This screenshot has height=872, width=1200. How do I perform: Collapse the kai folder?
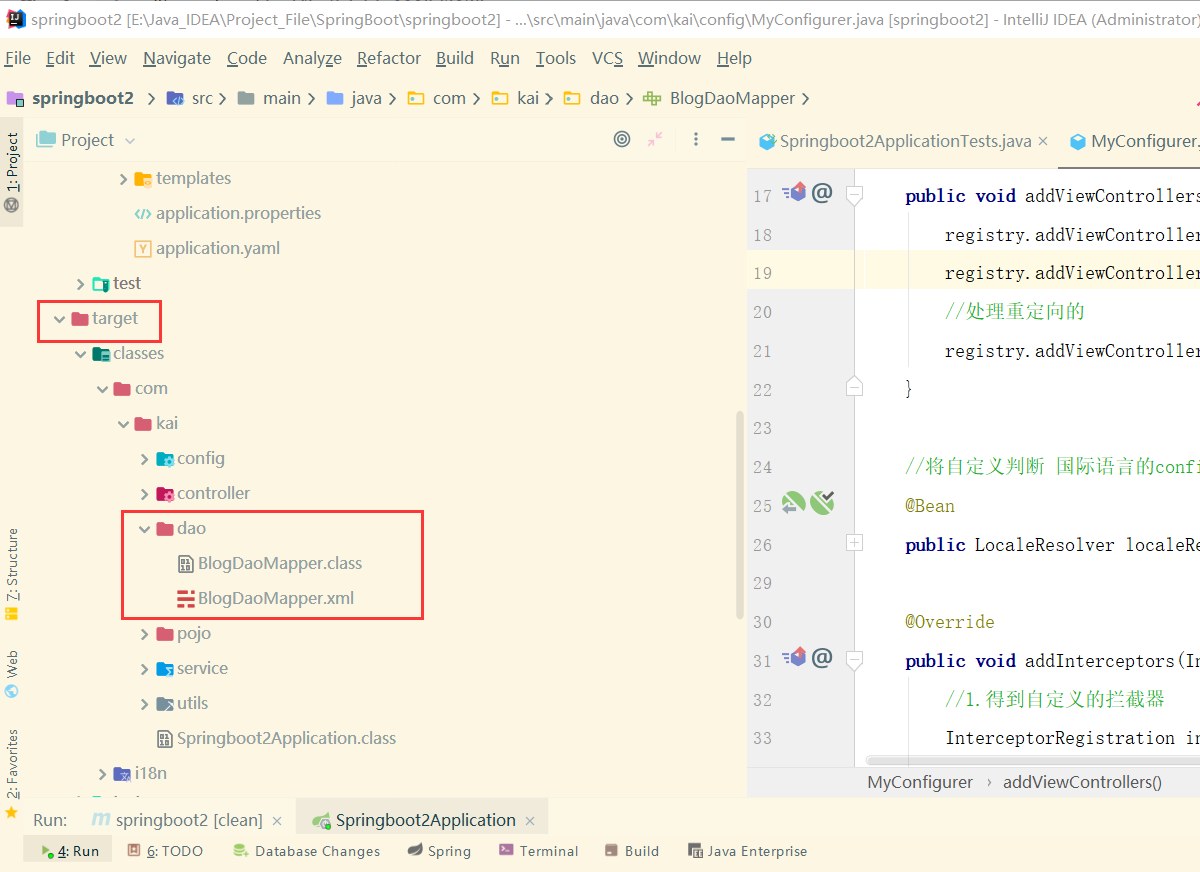tap(123, 424)
